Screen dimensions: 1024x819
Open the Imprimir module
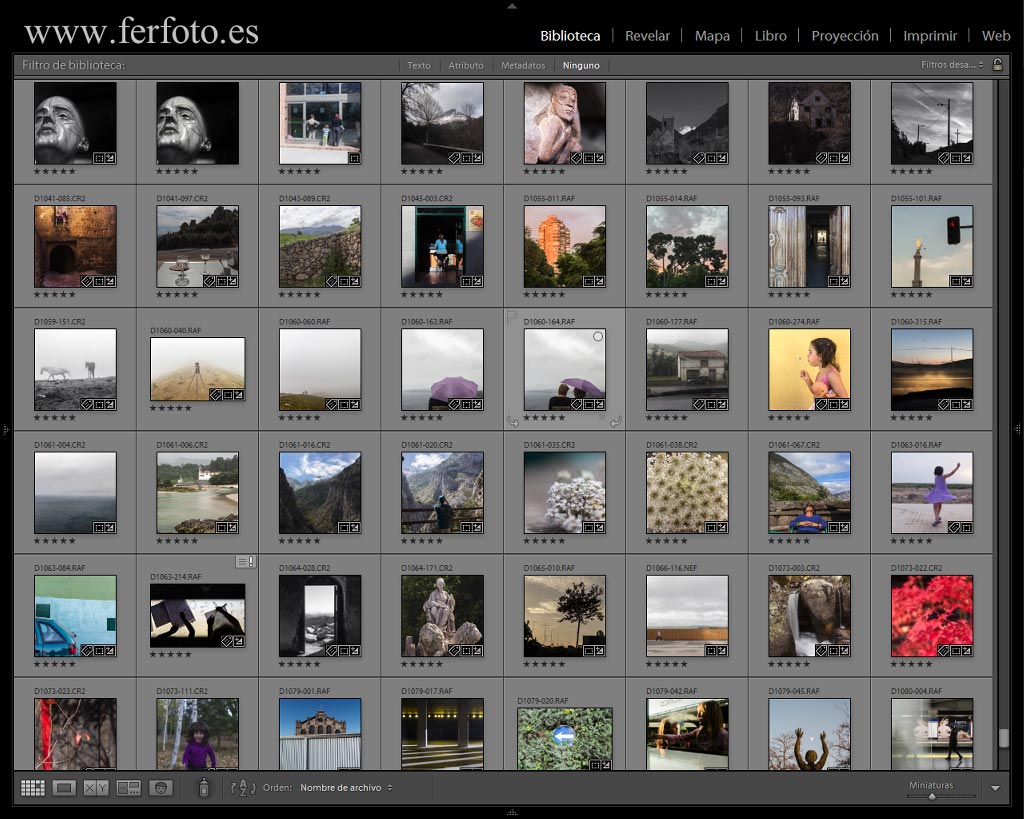pyautogui.click(x=930, y=36)
